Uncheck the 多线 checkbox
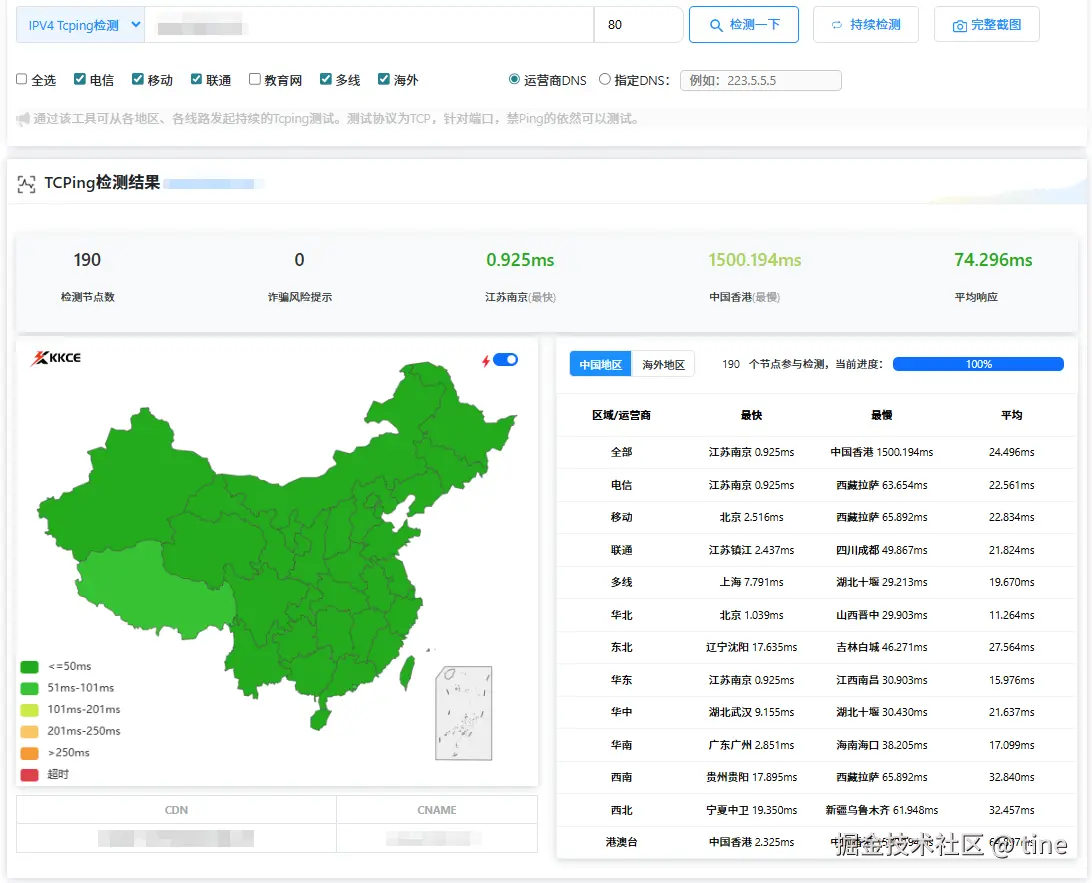The width and height of the screenshot is (1092, 883). pyautogui.click(x=325, y=79)
